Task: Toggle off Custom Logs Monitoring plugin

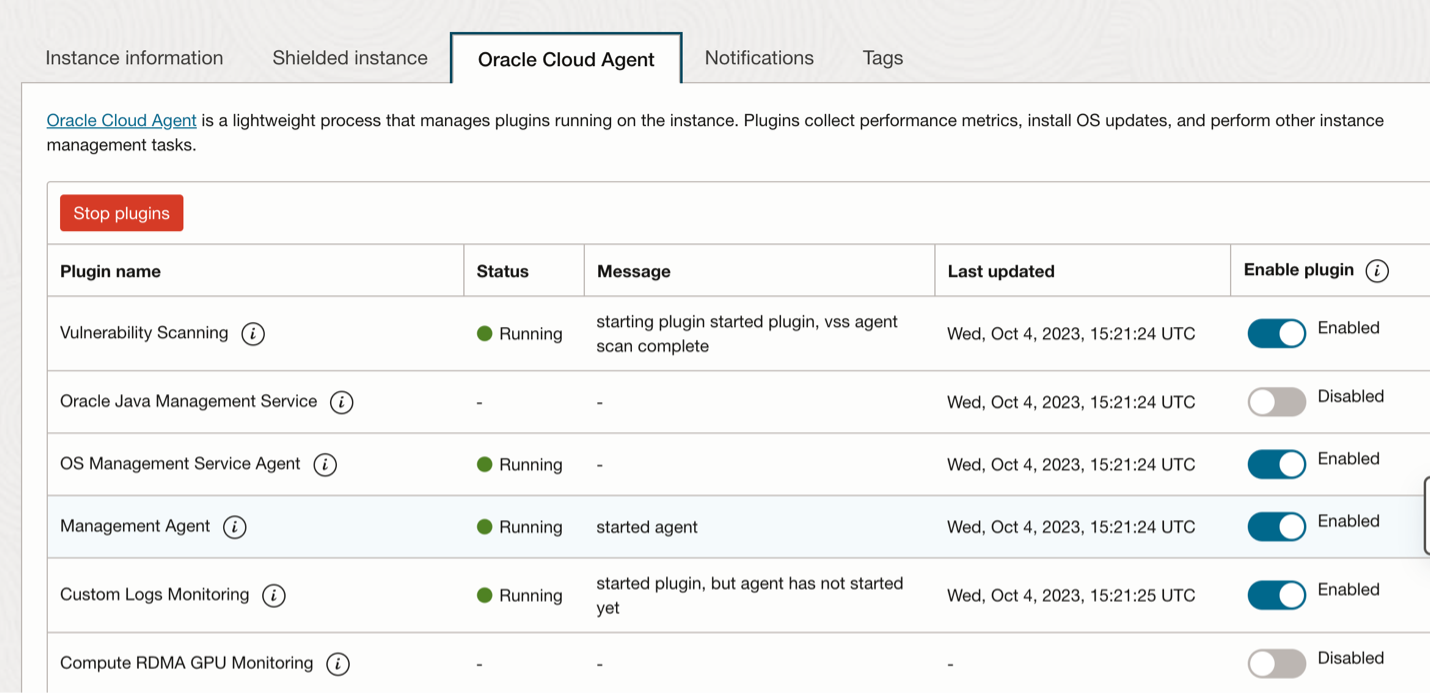Action: pyautogui.click(x=1276, y=596)
